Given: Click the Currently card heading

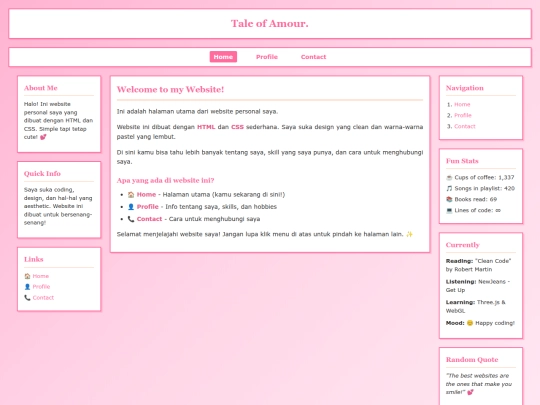Looking at the screenshot, I should [463, 245].
